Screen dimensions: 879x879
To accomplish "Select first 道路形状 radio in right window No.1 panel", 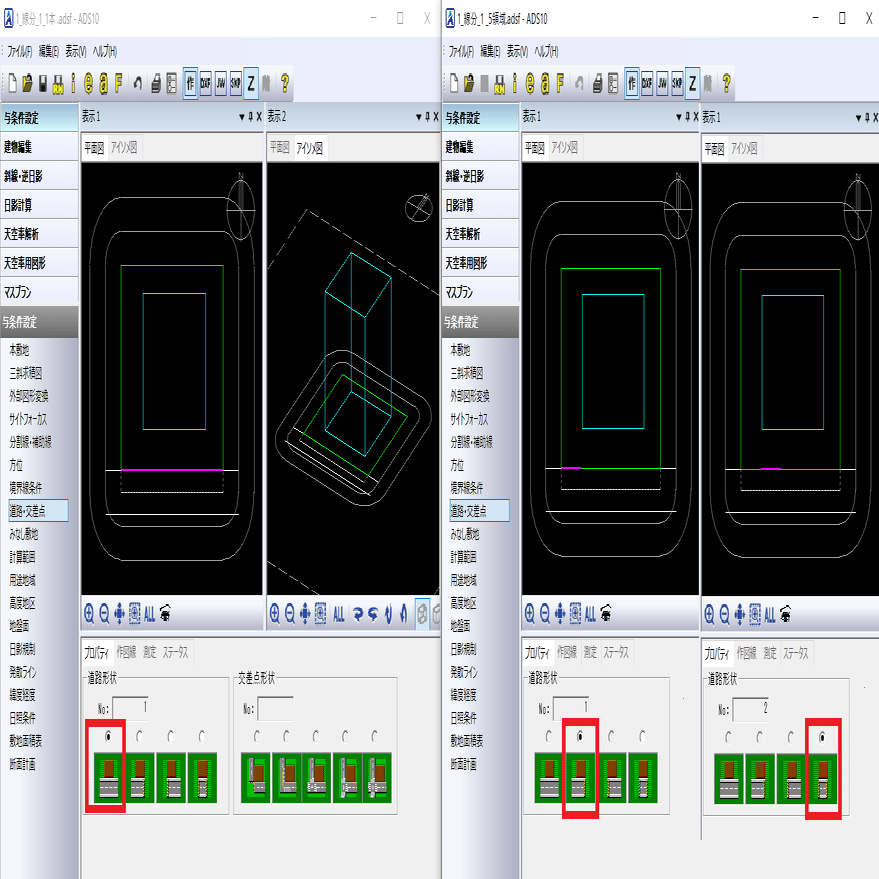I will tap(548, 736).
